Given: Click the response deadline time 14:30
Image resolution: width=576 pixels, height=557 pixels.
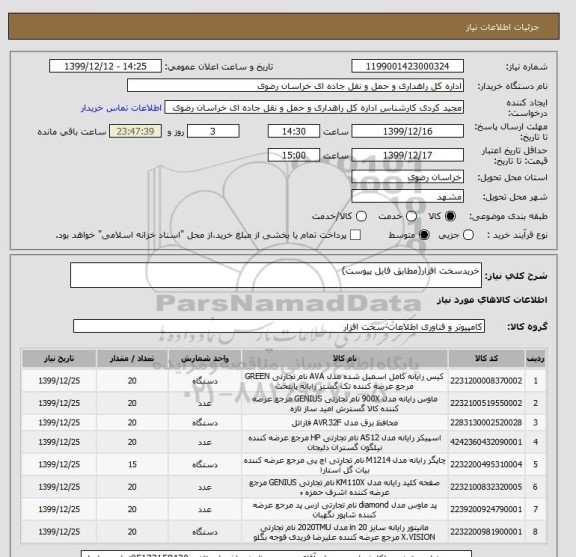Looking at the screenshot, I should point(294,131).
